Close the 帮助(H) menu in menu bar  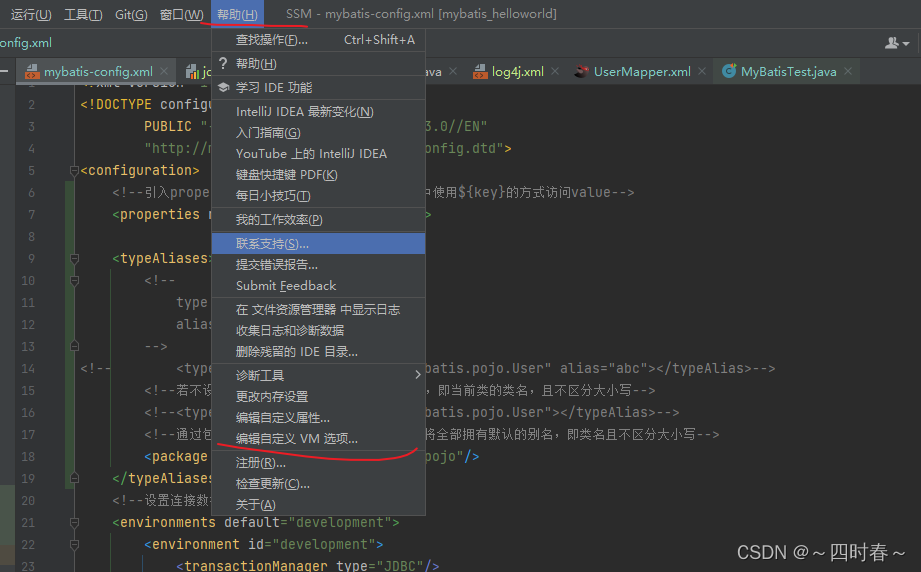click(x=237, y=14)
